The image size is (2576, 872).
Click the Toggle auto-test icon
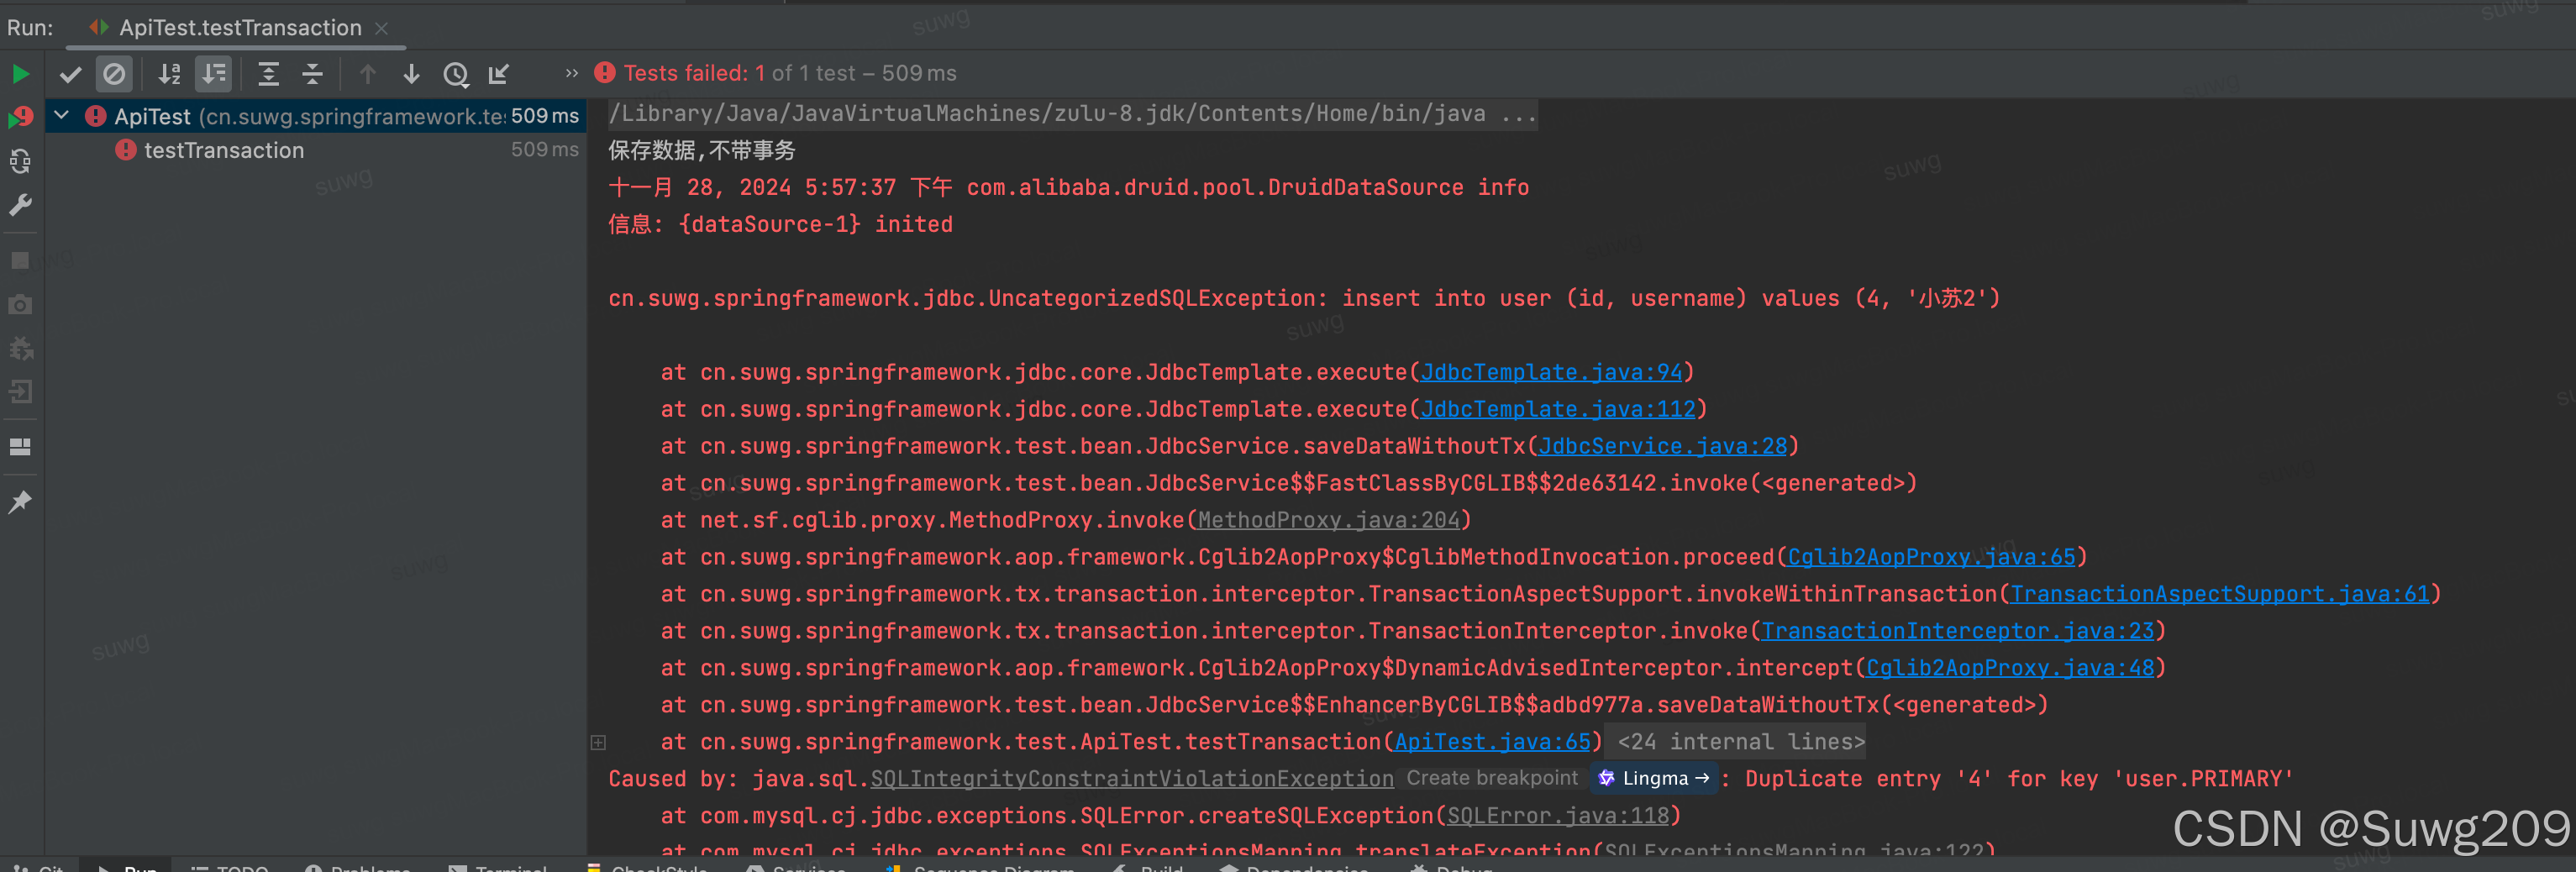pyautogui.click(x=20, y=161)
